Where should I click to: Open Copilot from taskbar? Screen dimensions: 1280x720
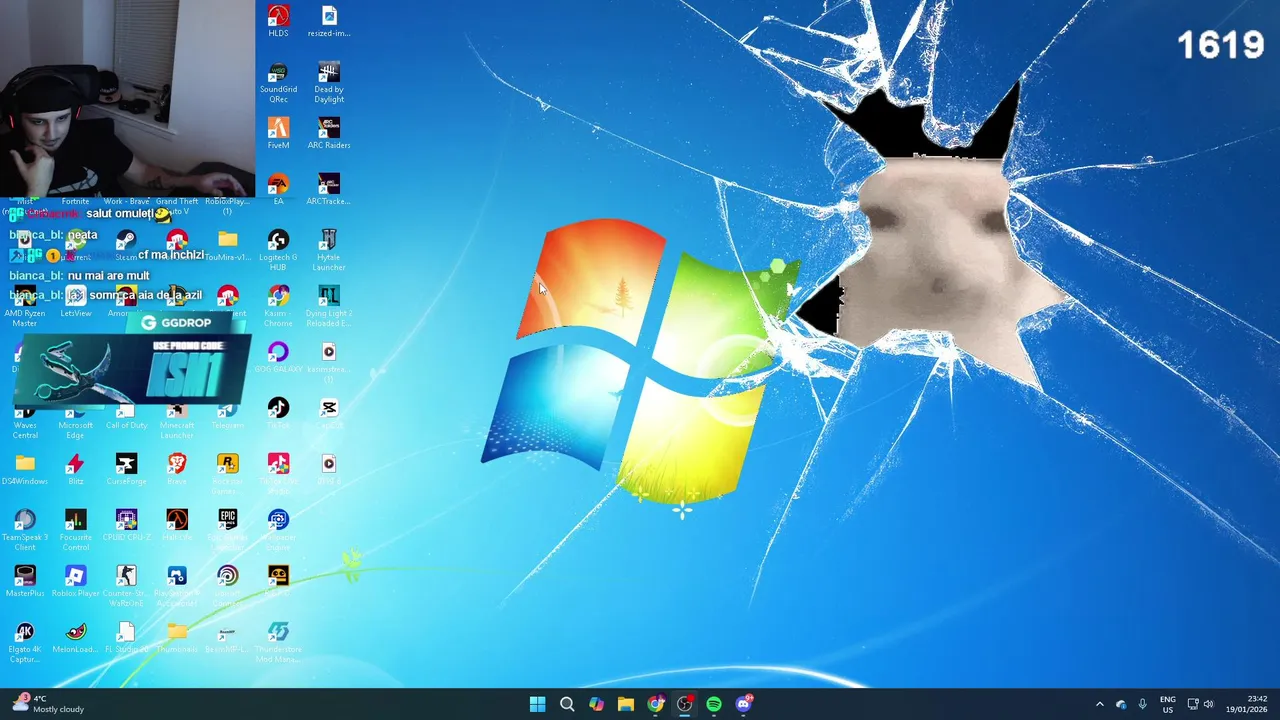596,704
